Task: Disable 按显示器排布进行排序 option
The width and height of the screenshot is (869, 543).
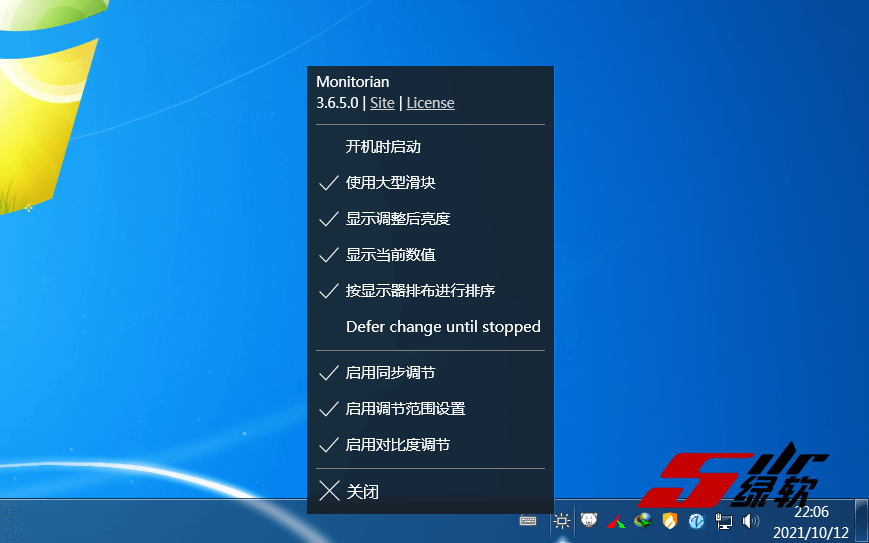Action: (420, 291)
